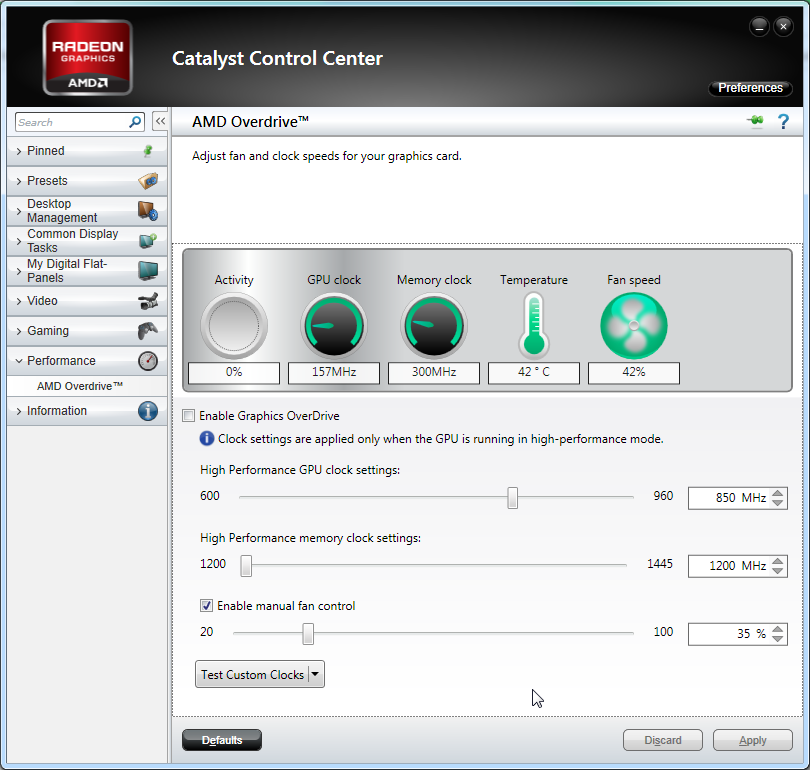Click the blue info icon near clock settings note
The height and width of the screenshot is (770, 810).
tap(207, 438)
